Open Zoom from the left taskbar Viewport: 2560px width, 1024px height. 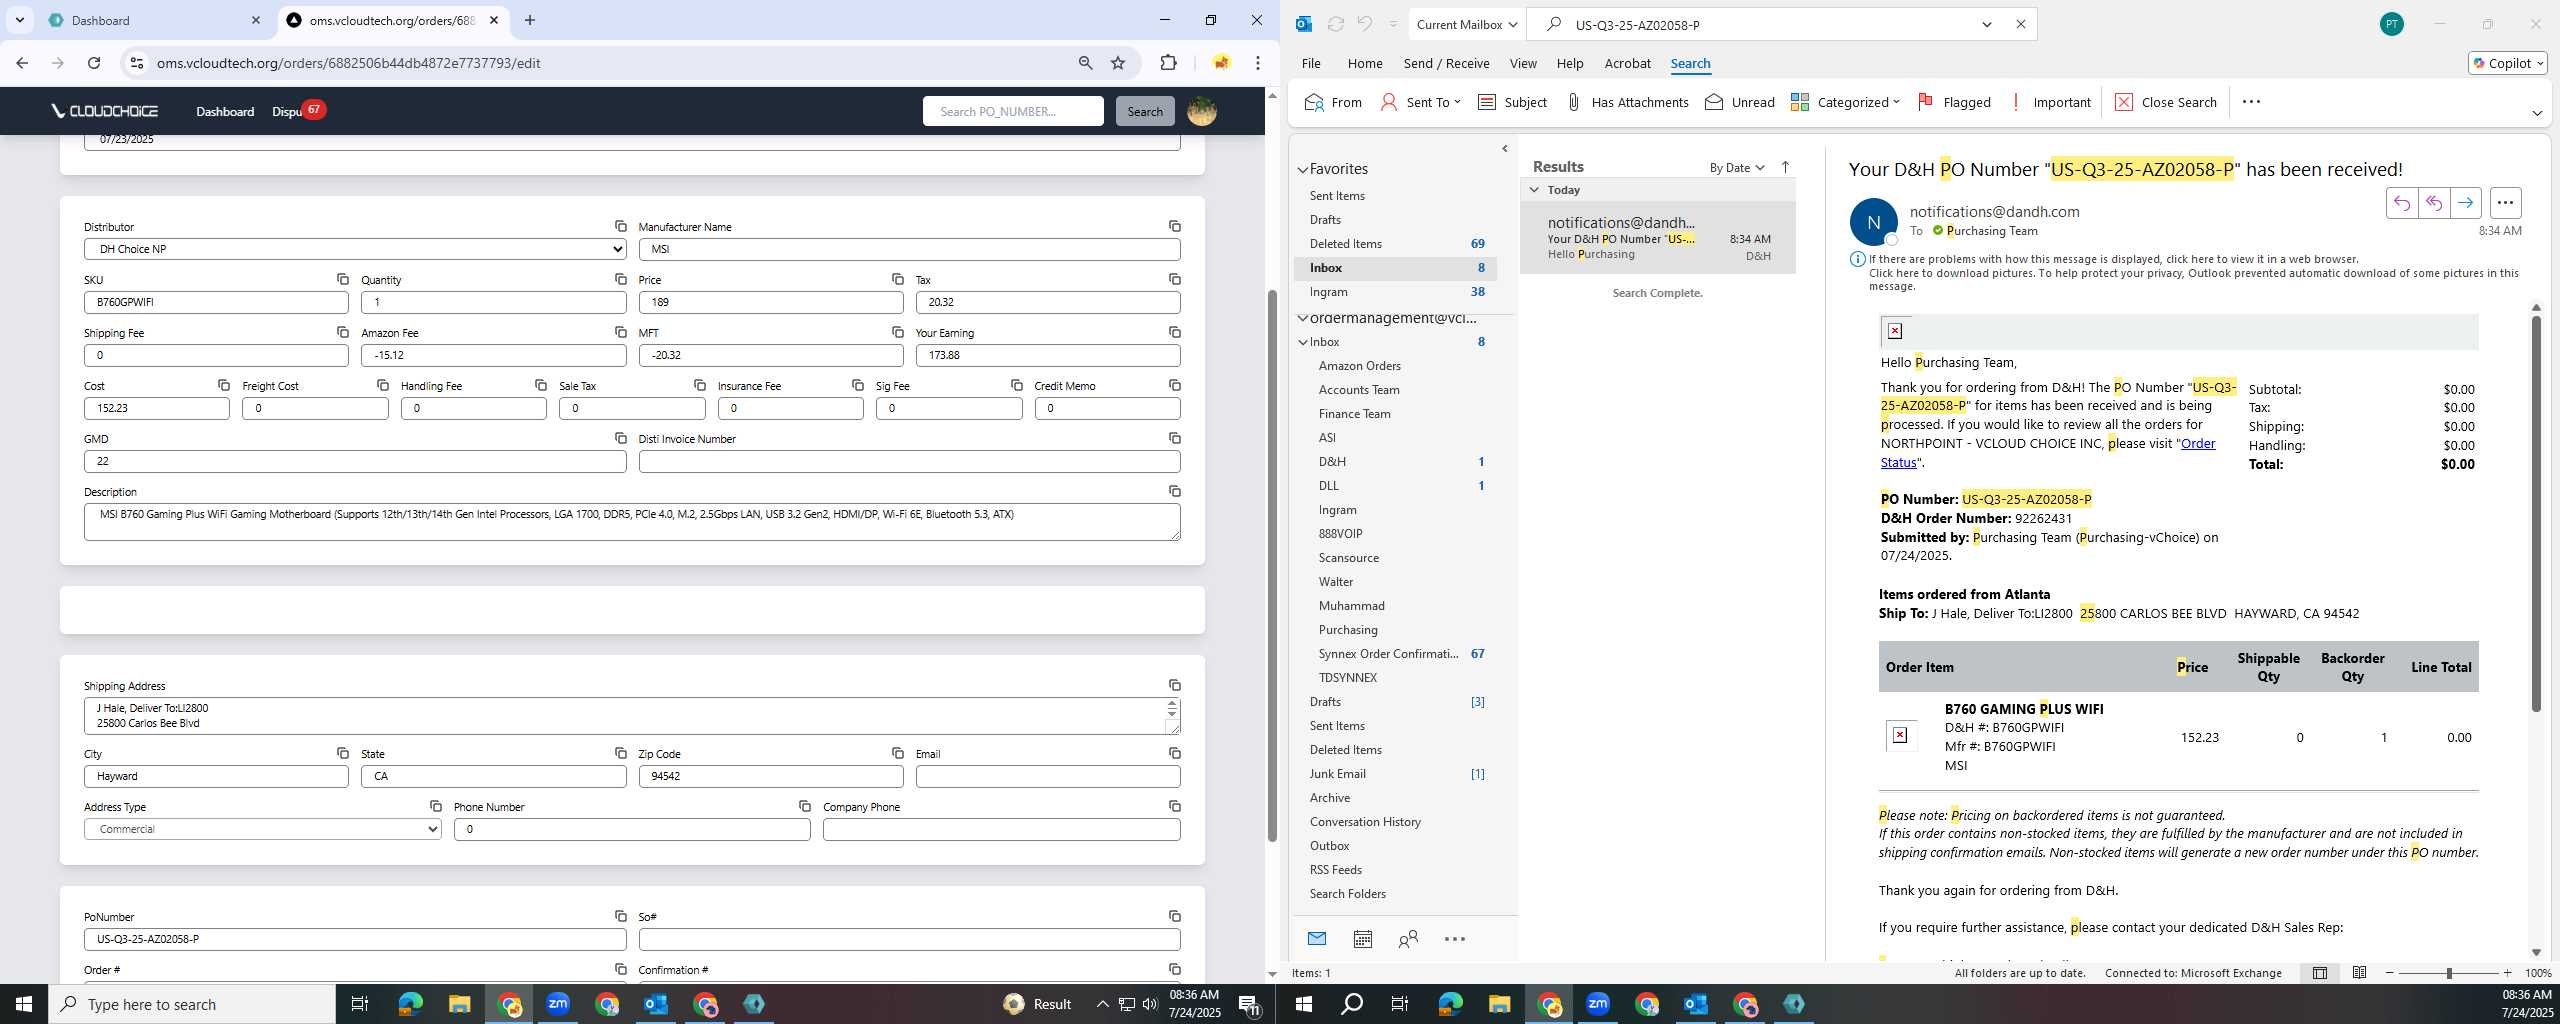click(558, 1004)
